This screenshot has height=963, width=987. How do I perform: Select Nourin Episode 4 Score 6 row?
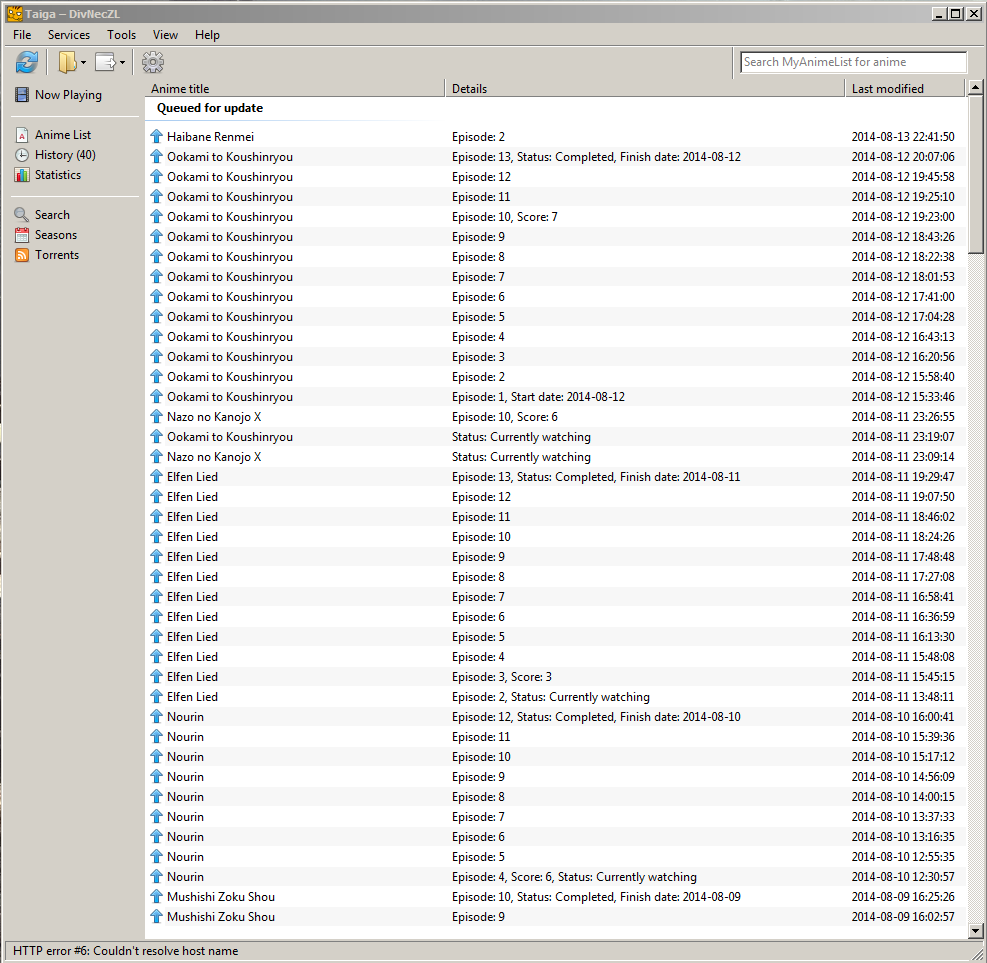(556, 877)
